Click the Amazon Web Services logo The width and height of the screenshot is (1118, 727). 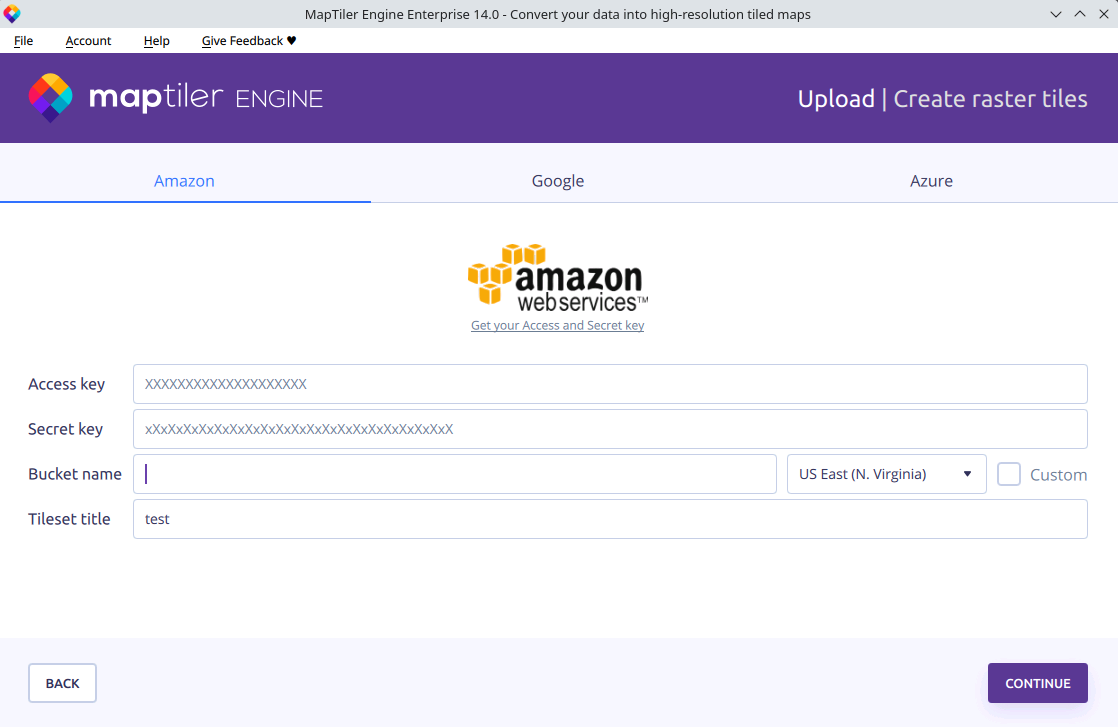(557, 276)
